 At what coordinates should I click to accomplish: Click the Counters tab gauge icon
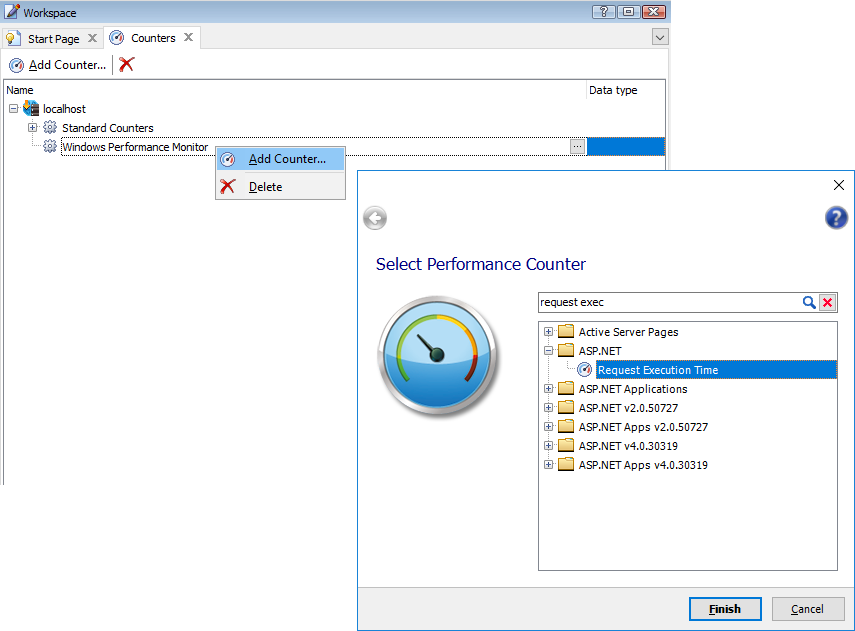117,38
